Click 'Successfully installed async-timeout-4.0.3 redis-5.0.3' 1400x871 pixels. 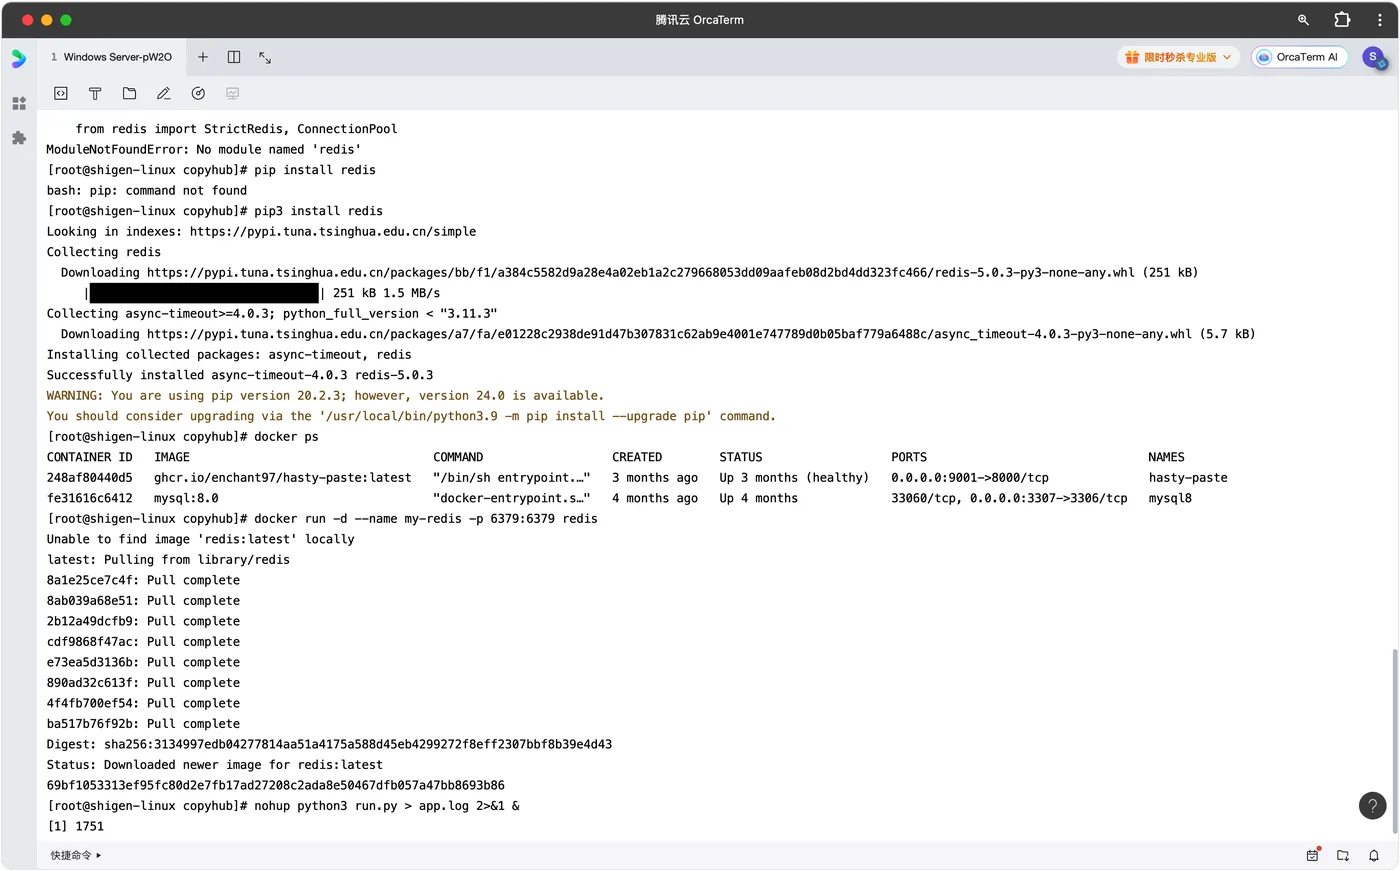click(x=240, y=375)
